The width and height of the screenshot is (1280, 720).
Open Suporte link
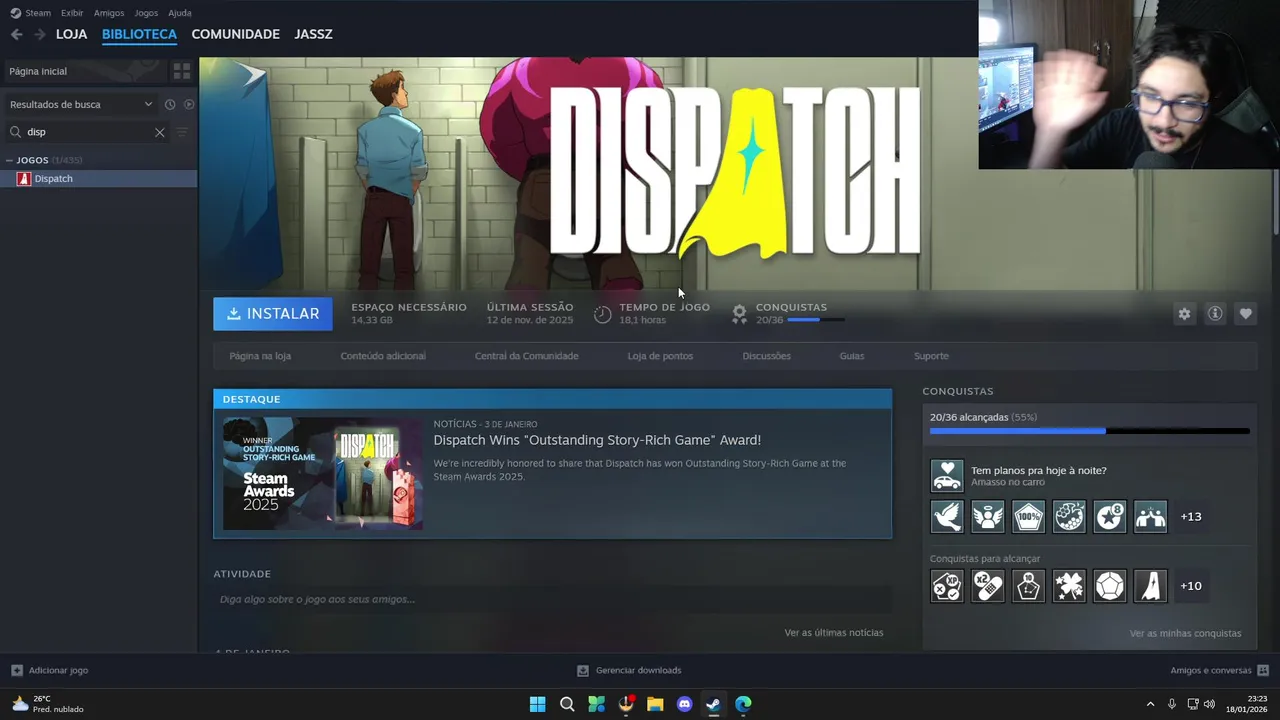[931, 356]
